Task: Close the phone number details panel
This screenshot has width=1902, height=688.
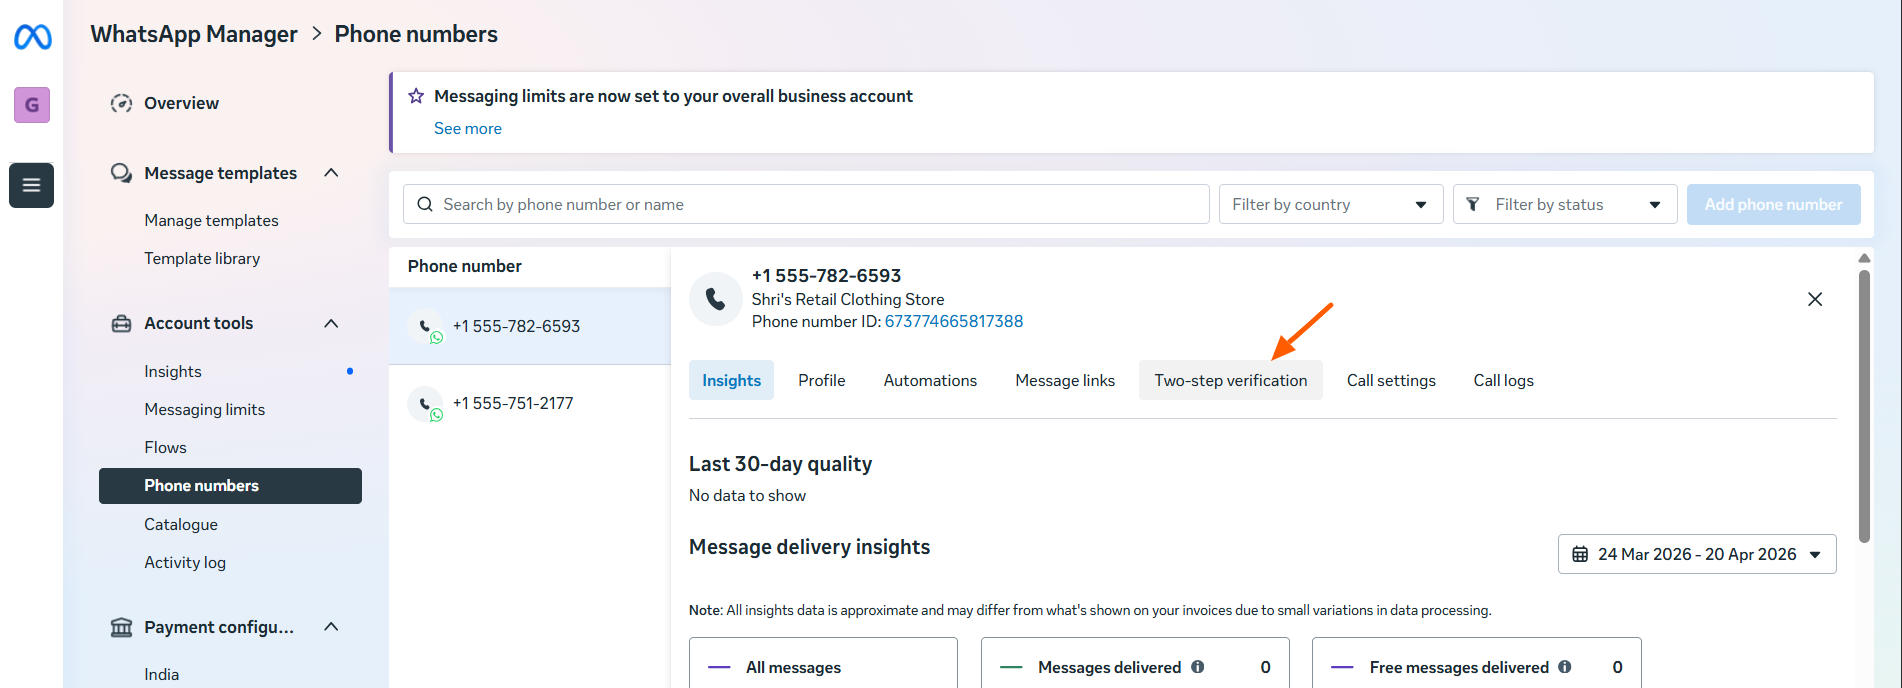Action: pyautogui.click(x=1815, y=299)
